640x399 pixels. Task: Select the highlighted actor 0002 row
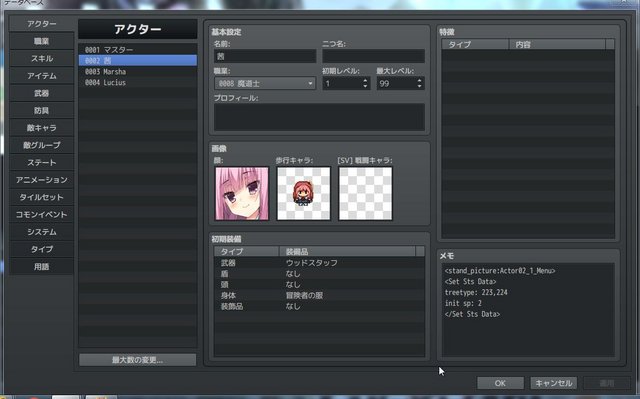click(x=138, y=61)
